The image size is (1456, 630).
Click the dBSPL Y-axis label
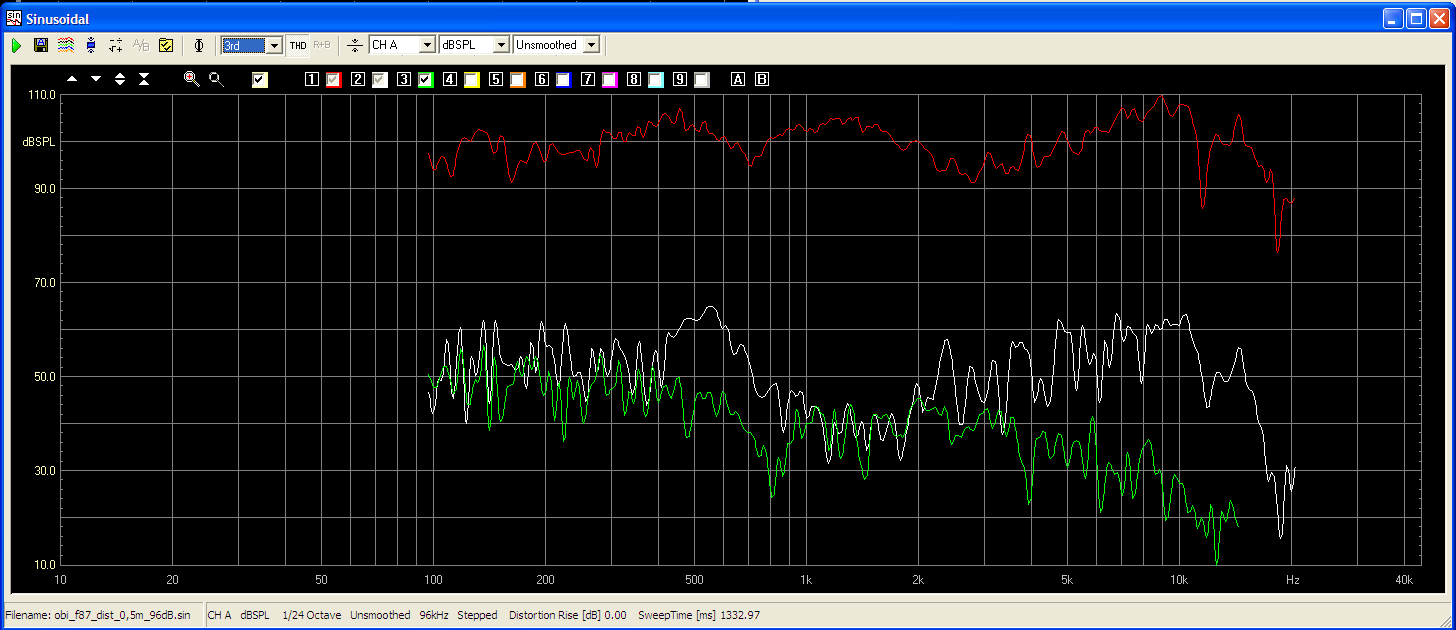click(x=39, y=142)
